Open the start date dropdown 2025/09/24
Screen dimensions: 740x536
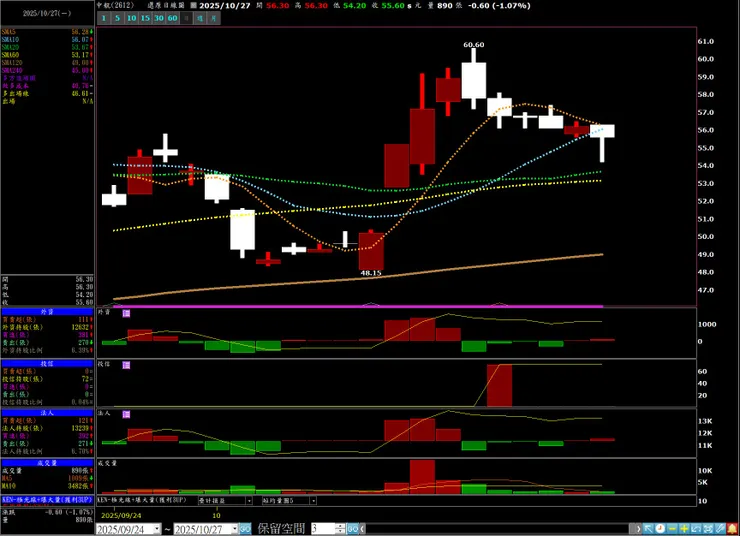pos(157,529)
